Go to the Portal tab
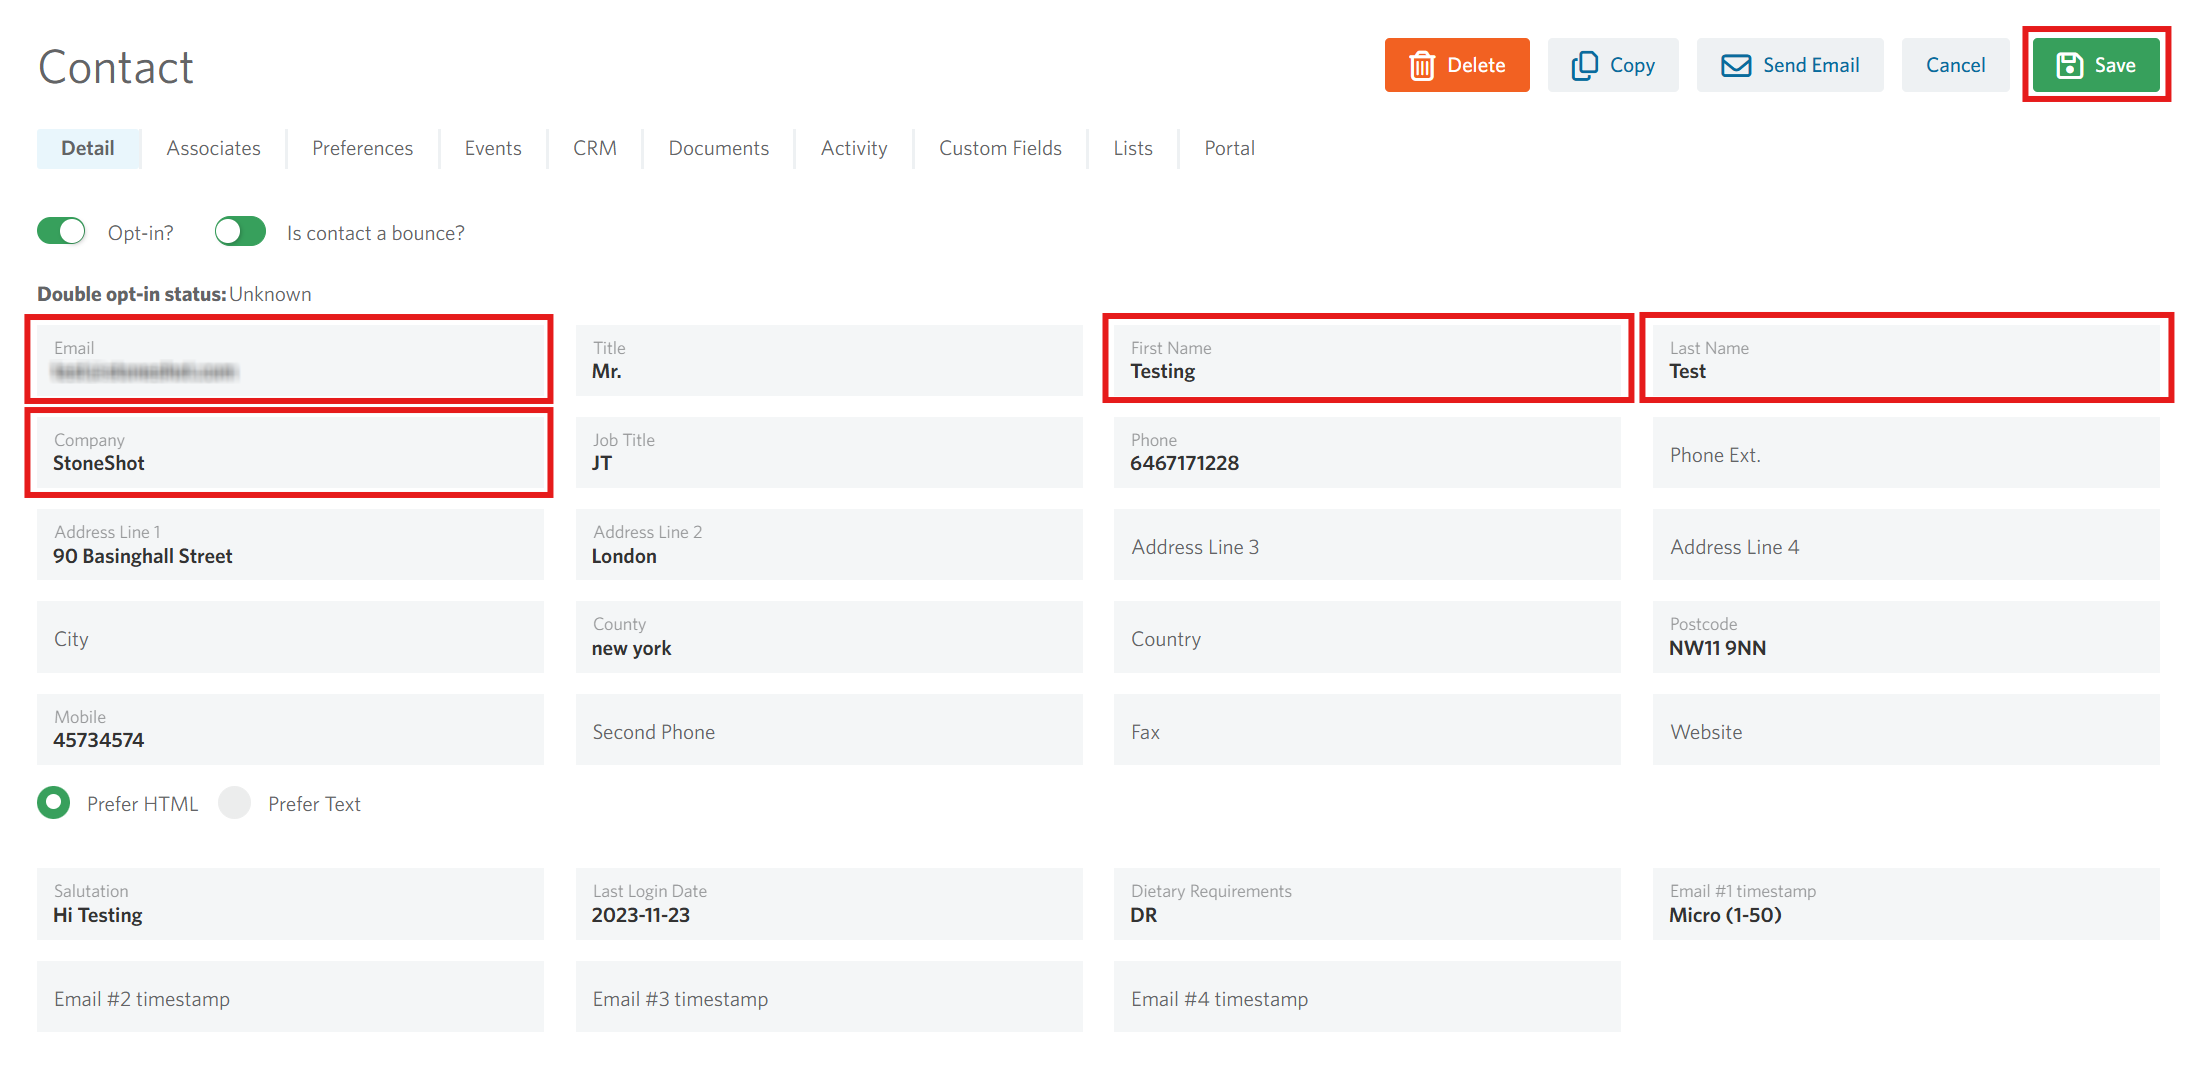Viewport: 2202px width, 1069px height. pyautogui.click(x=1229, y=148)
